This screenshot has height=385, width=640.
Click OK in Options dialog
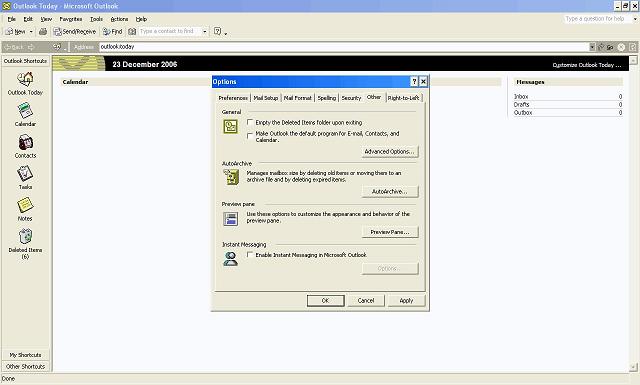pos(325,300)
